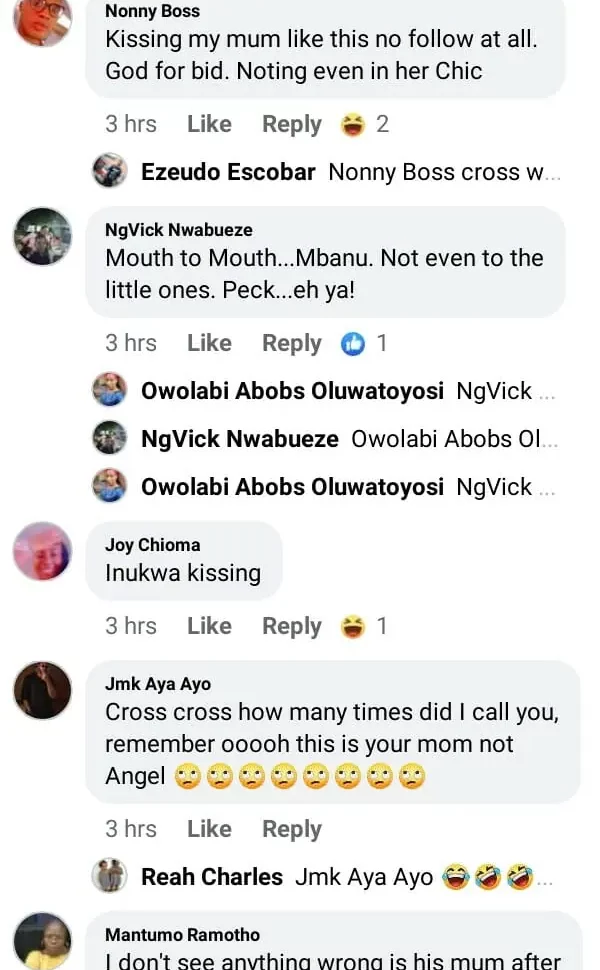Click the thumbs-up reaction on NgVick Nwabueze comment
600x970 pixels.
tap(352, 344)
